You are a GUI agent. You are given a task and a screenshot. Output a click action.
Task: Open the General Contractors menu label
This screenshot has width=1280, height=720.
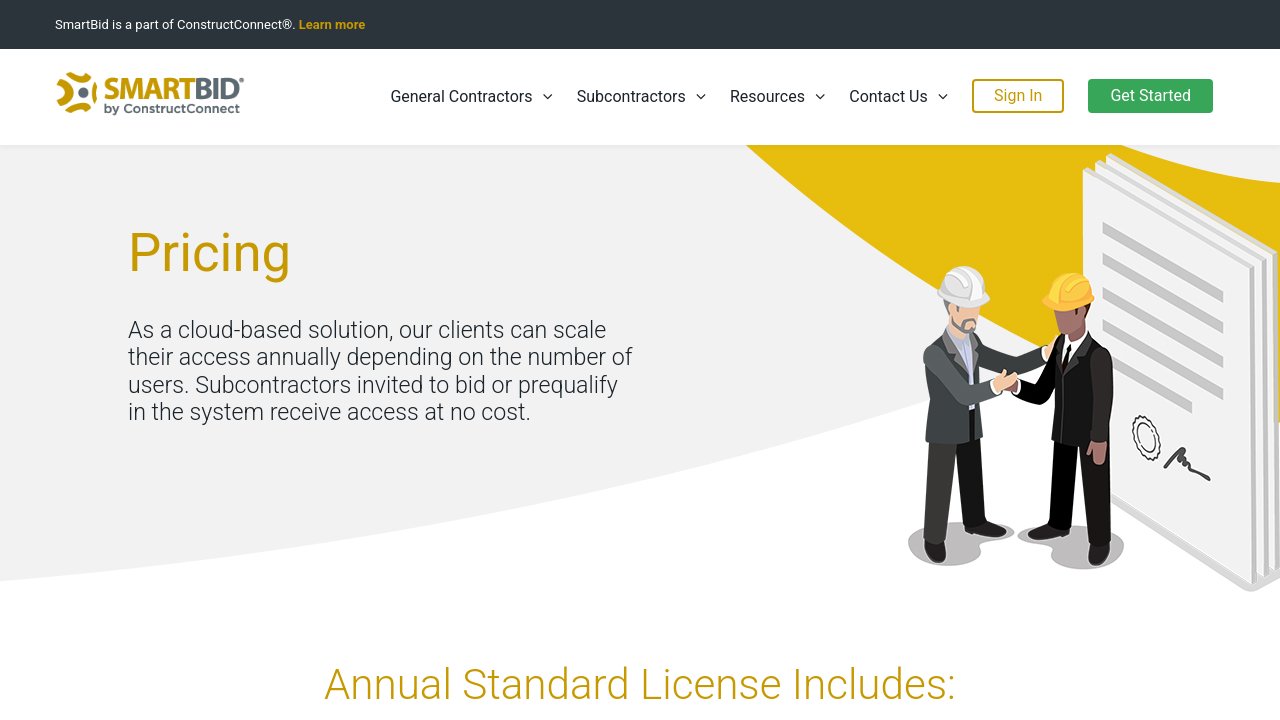(461, 97)
